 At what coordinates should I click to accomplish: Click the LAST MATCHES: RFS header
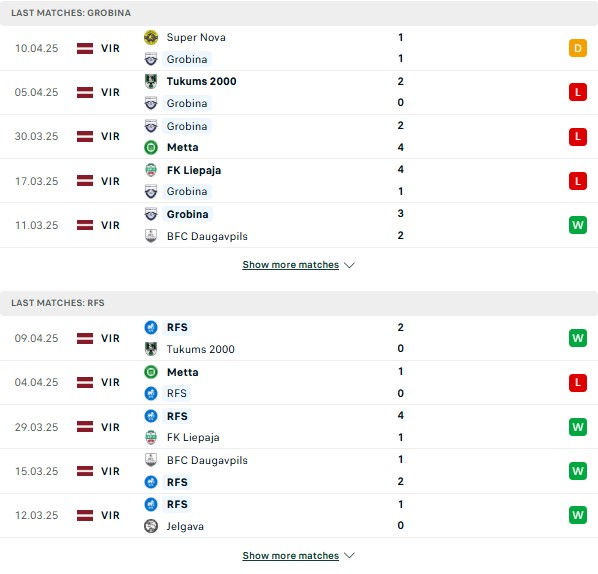click(x=58, y=303)
